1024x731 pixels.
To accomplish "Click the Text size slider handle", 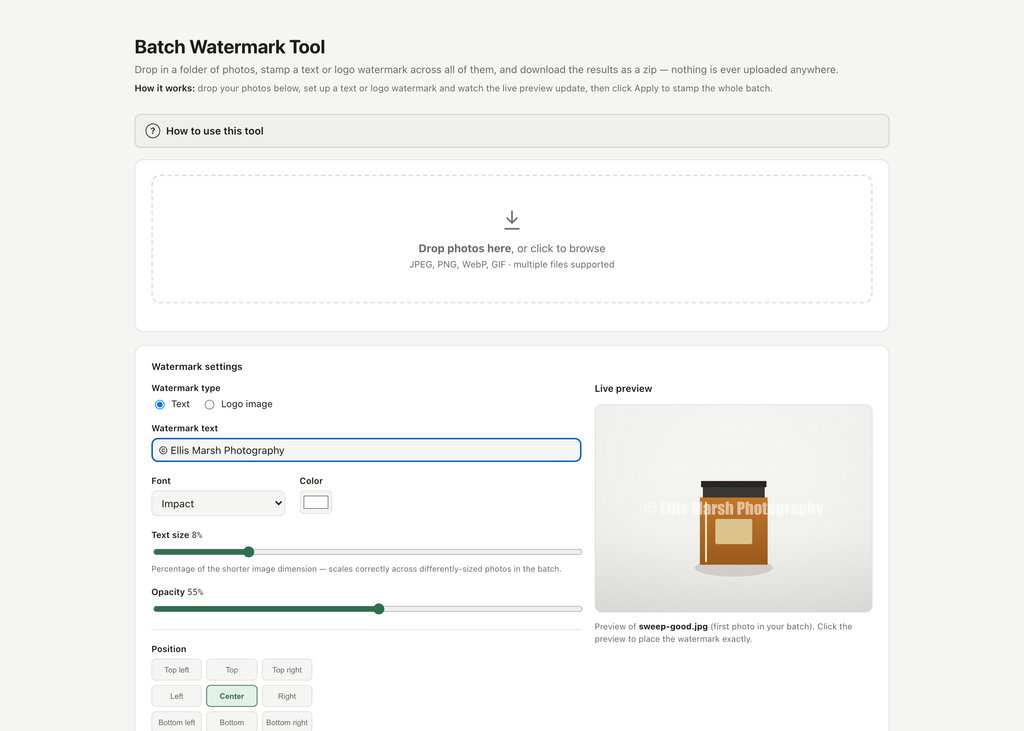I will 248,552.
